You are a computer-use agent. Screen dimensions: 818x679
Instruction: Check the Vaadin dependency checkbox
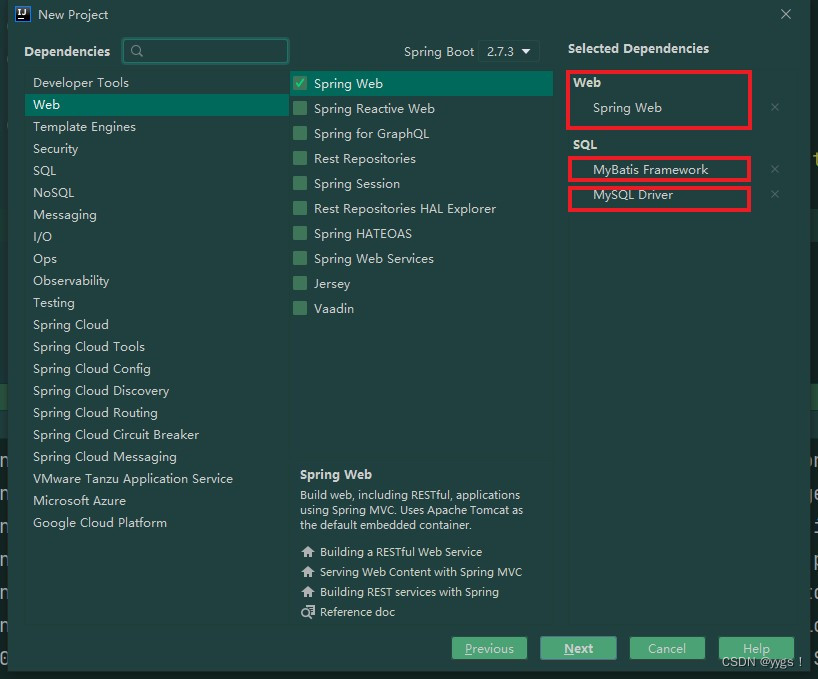[300, 309]
